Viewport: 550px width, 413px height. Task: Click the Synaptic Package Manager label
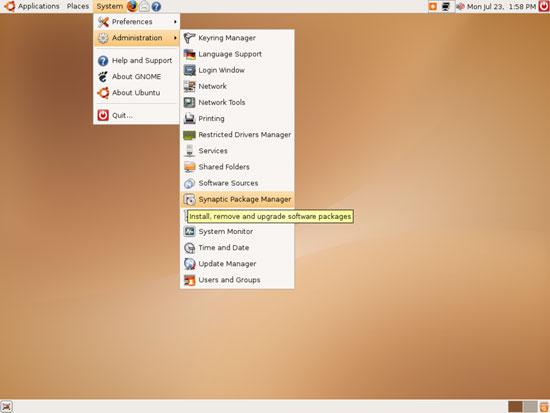[245, 199]
